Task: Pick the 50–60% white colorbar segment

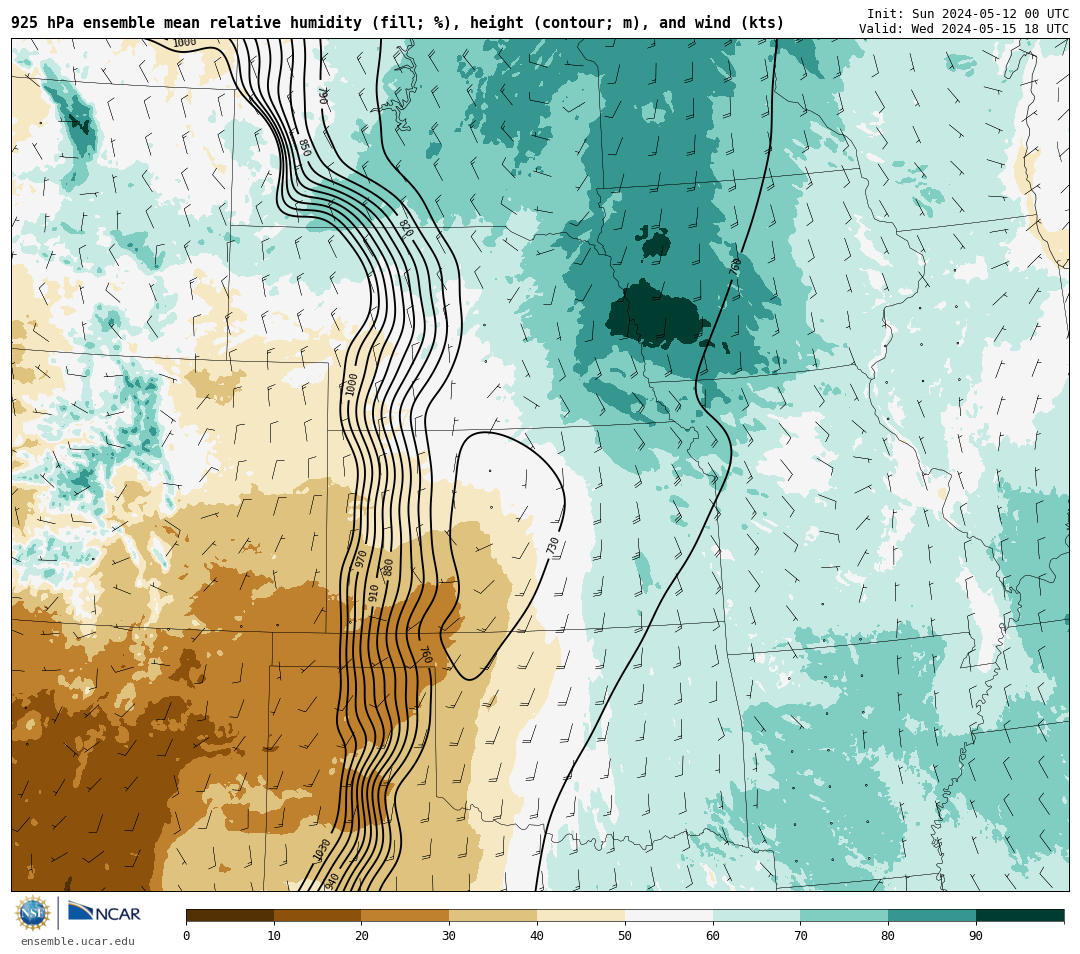Action: tap(669, 915)
